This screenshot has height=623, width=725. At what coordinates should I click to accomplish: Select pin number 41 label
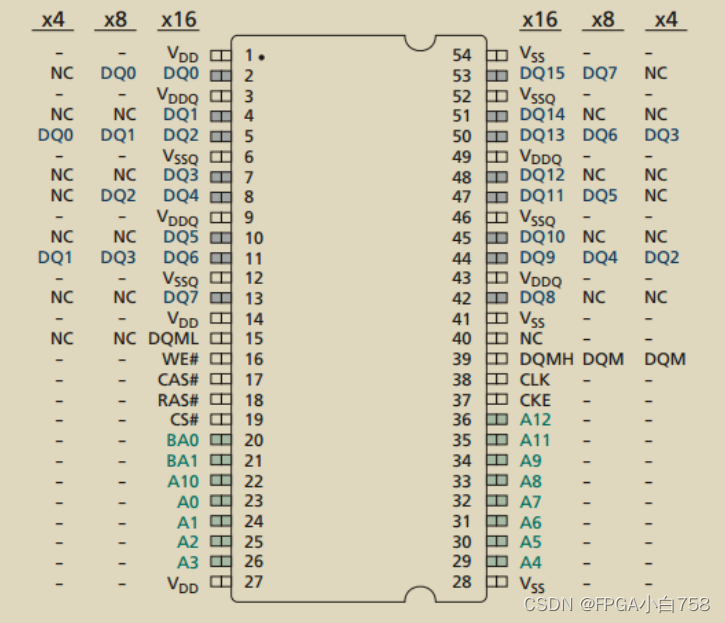point(461,319)
